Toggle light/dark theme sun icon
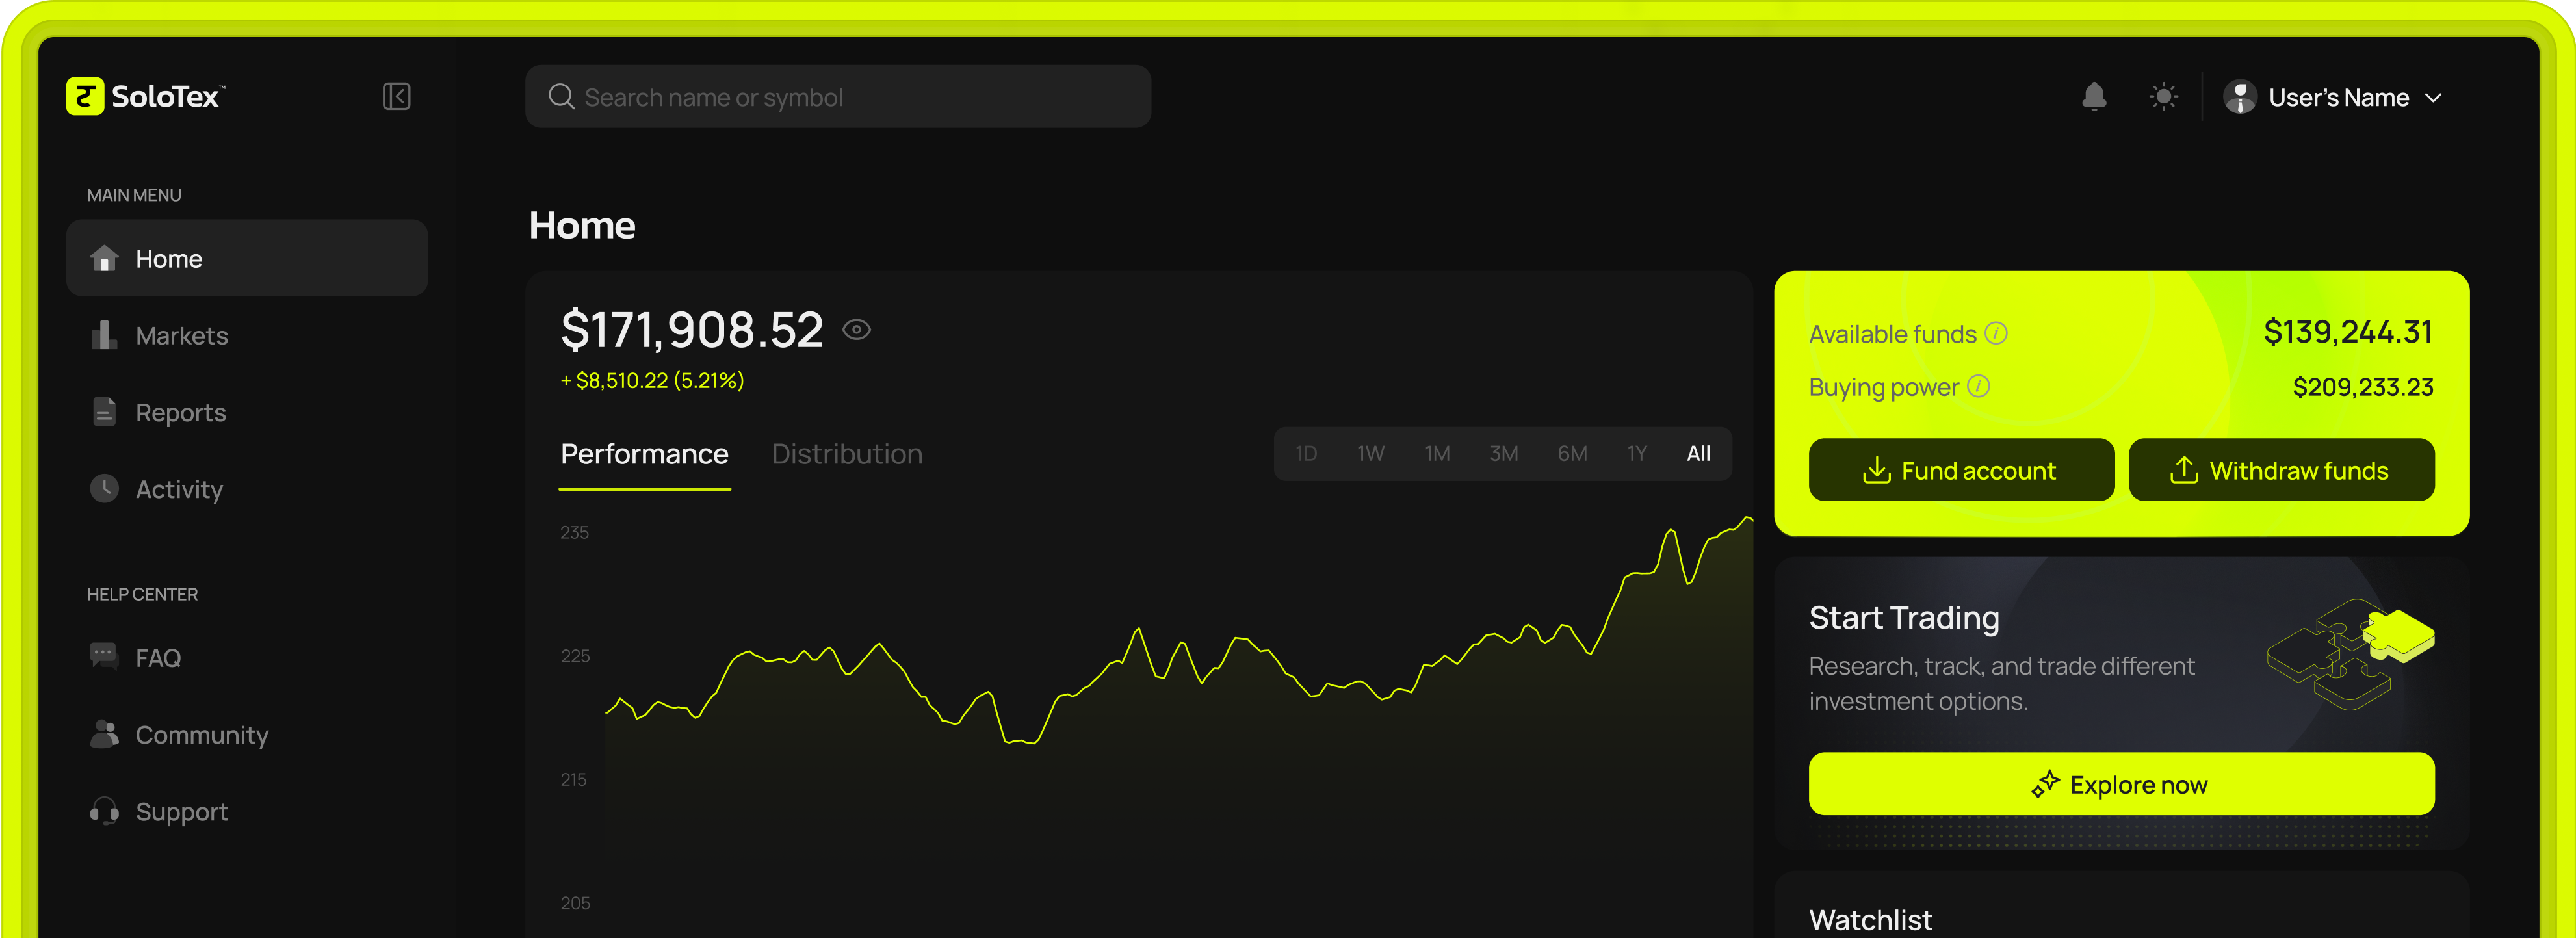Screen dimensions: 2576x938 click(x=2163, y=97)
